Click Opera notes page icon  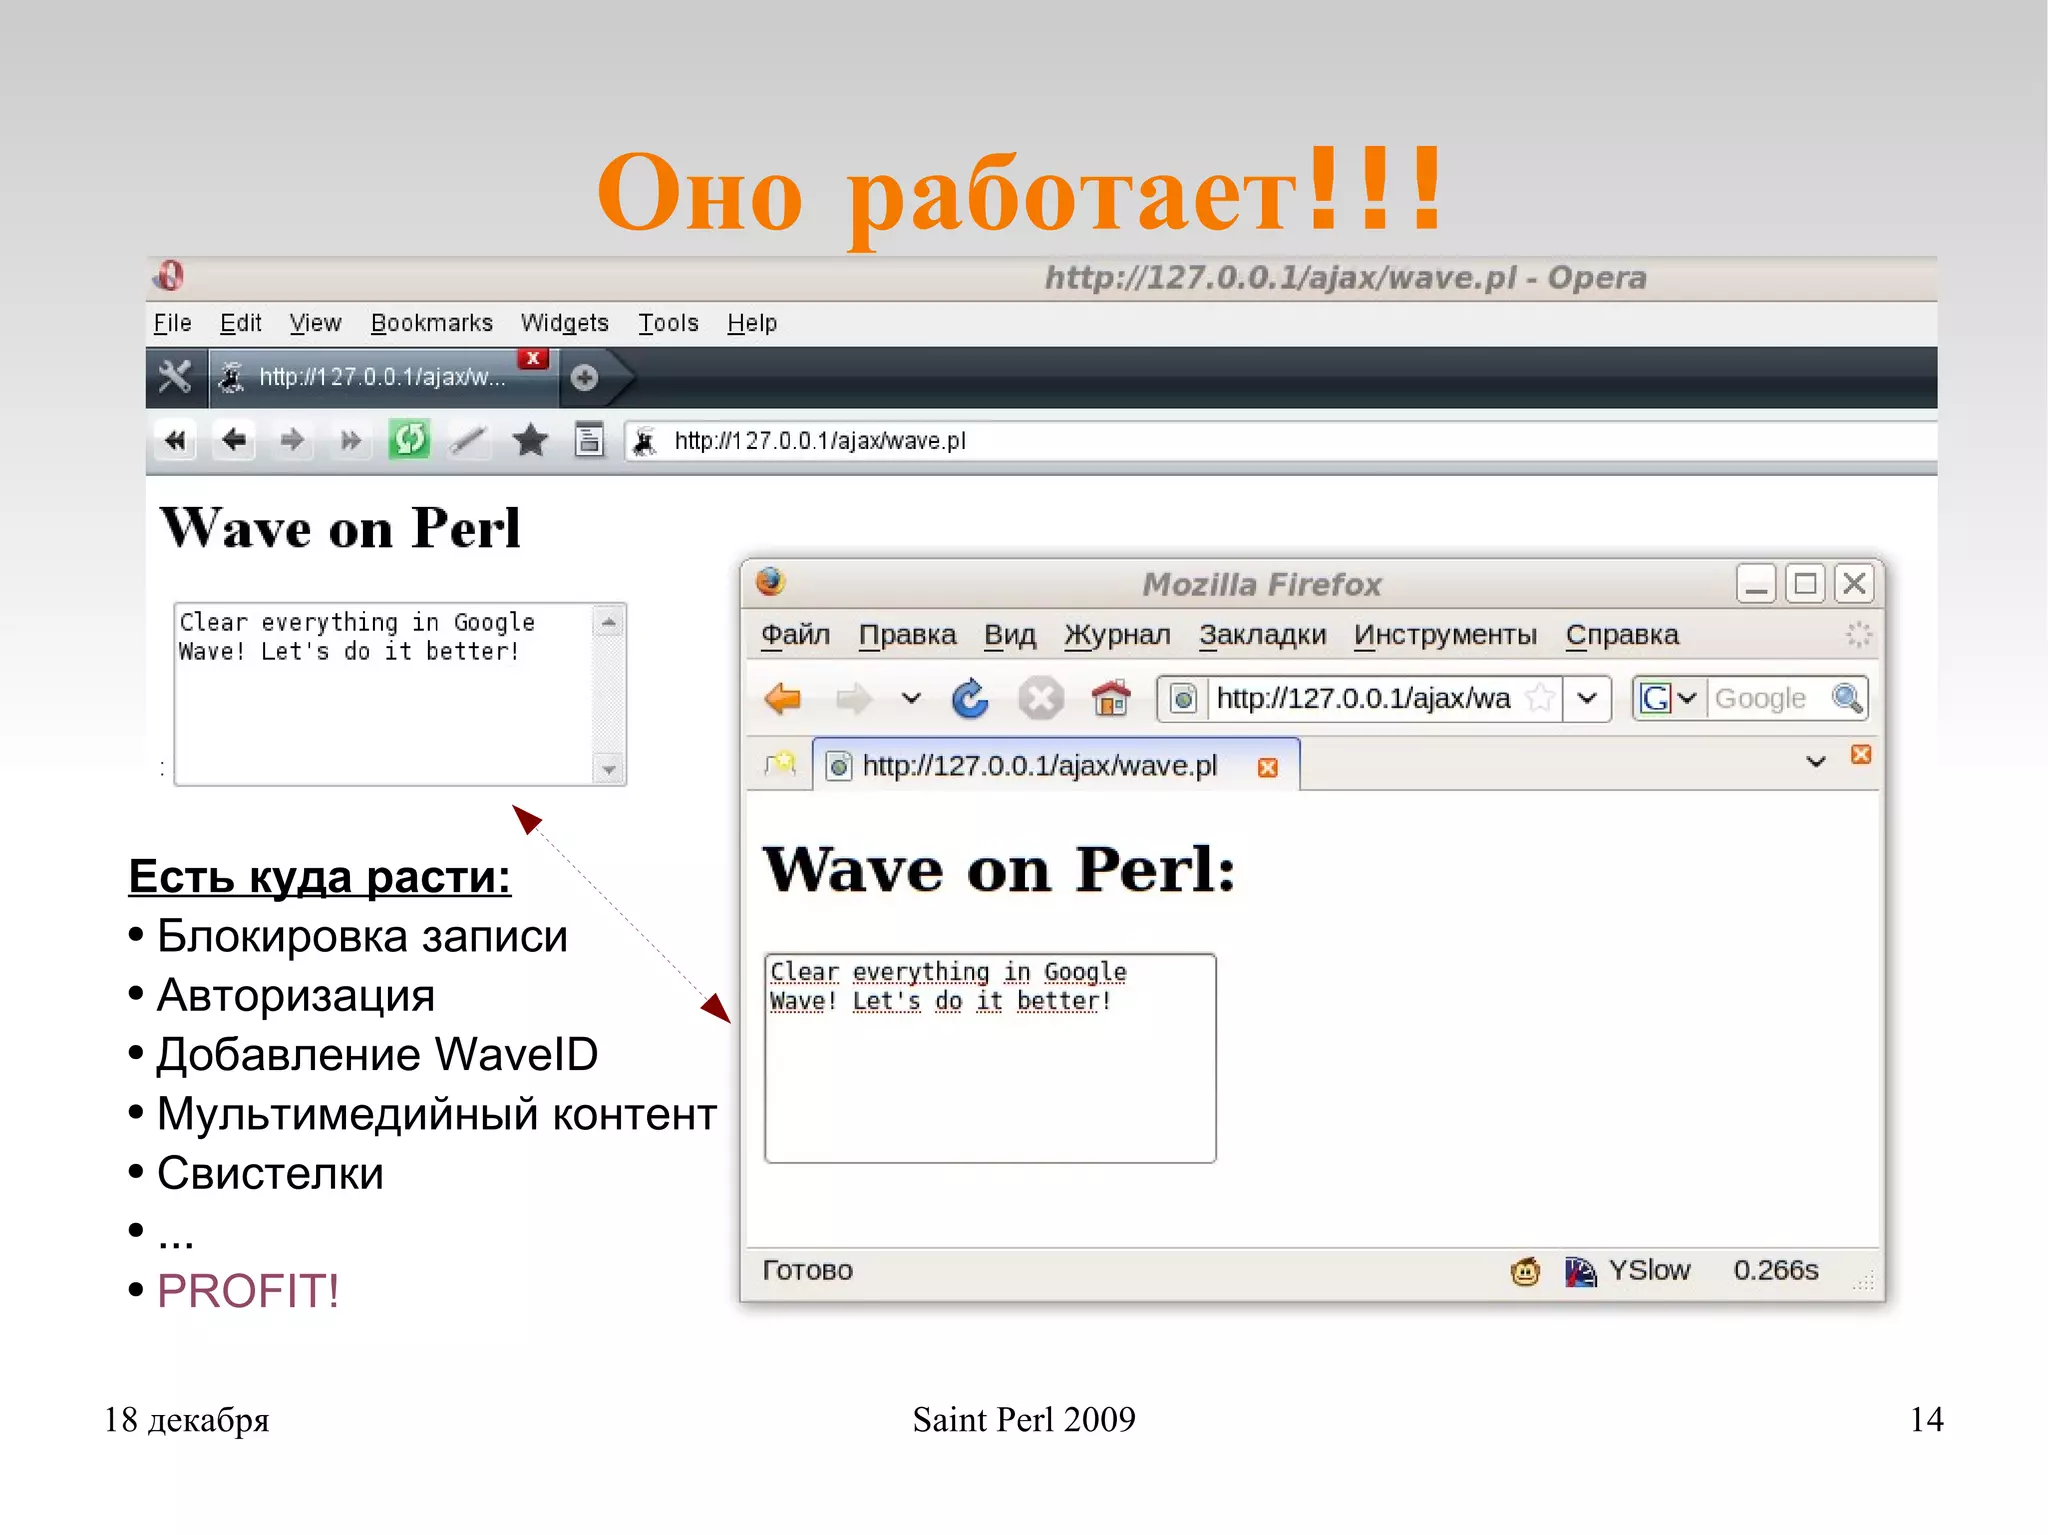click(x=589, y=440)
